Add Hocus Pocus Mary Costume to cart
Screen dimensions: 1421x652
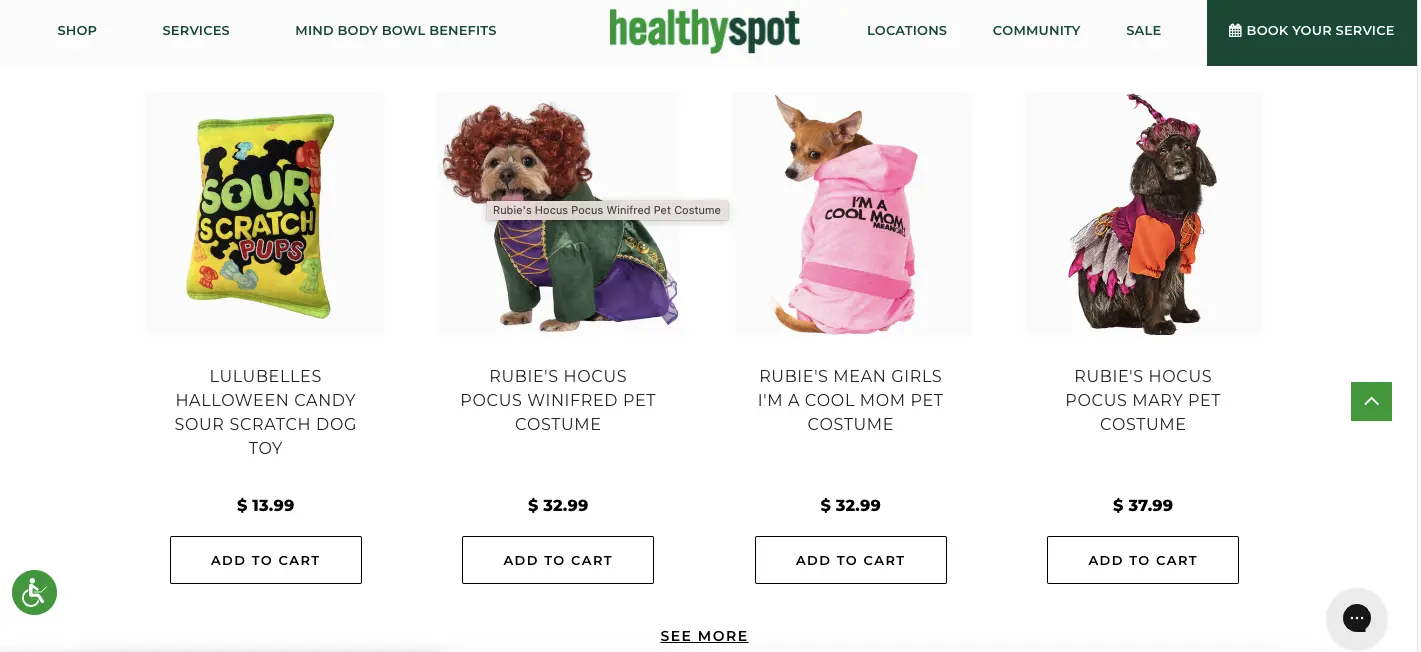1143,560
